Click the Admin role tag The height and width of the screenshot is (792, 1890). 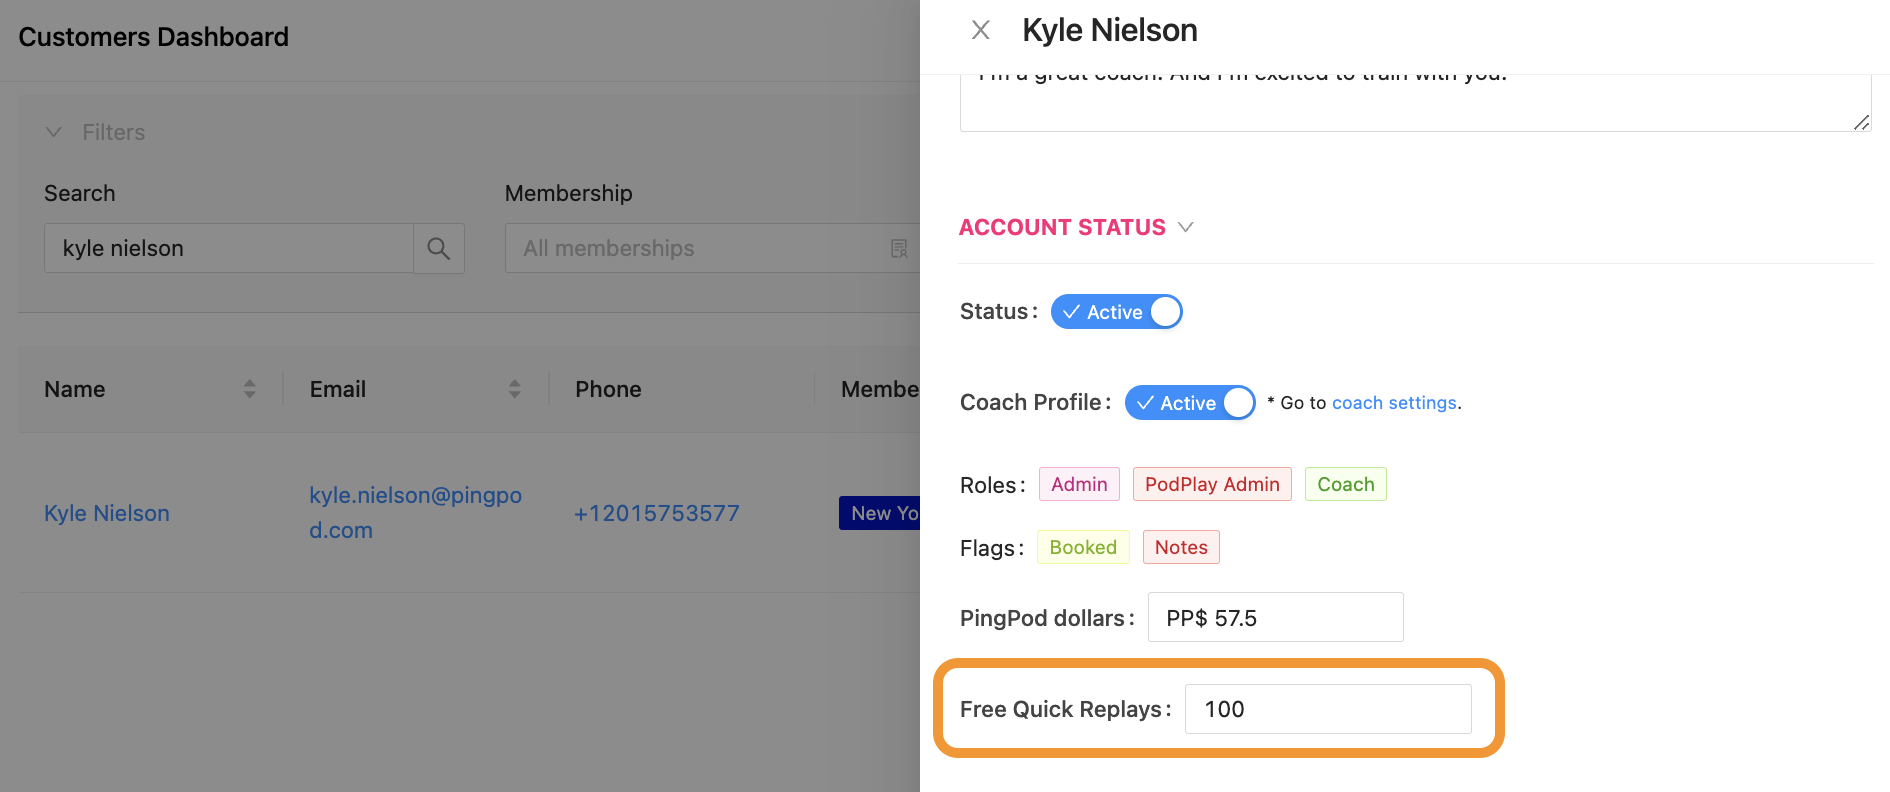1079,484
